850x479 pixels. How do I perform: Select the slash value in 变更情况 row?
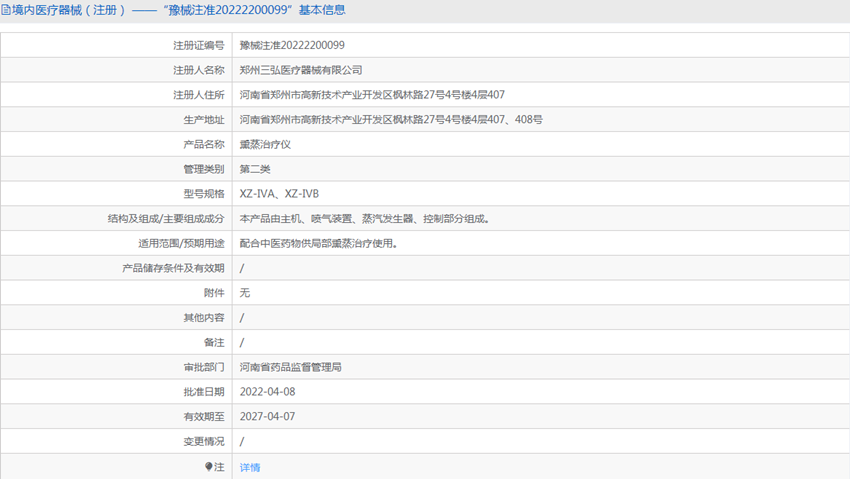tap(242, 442)
